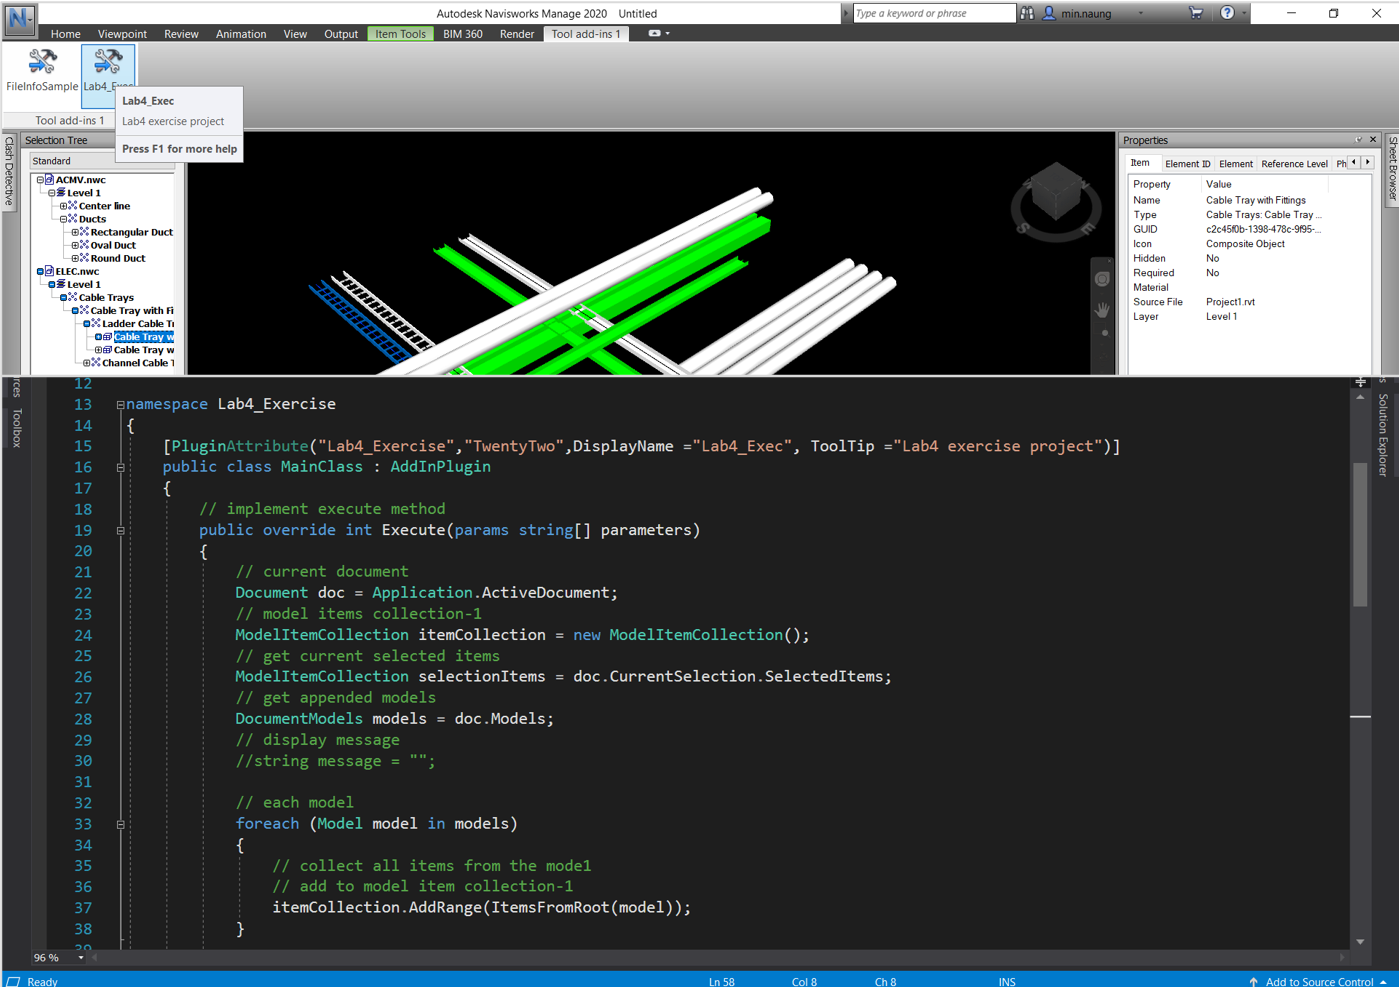Toggle code folding for the foreach block

click(x=120, y=825)
